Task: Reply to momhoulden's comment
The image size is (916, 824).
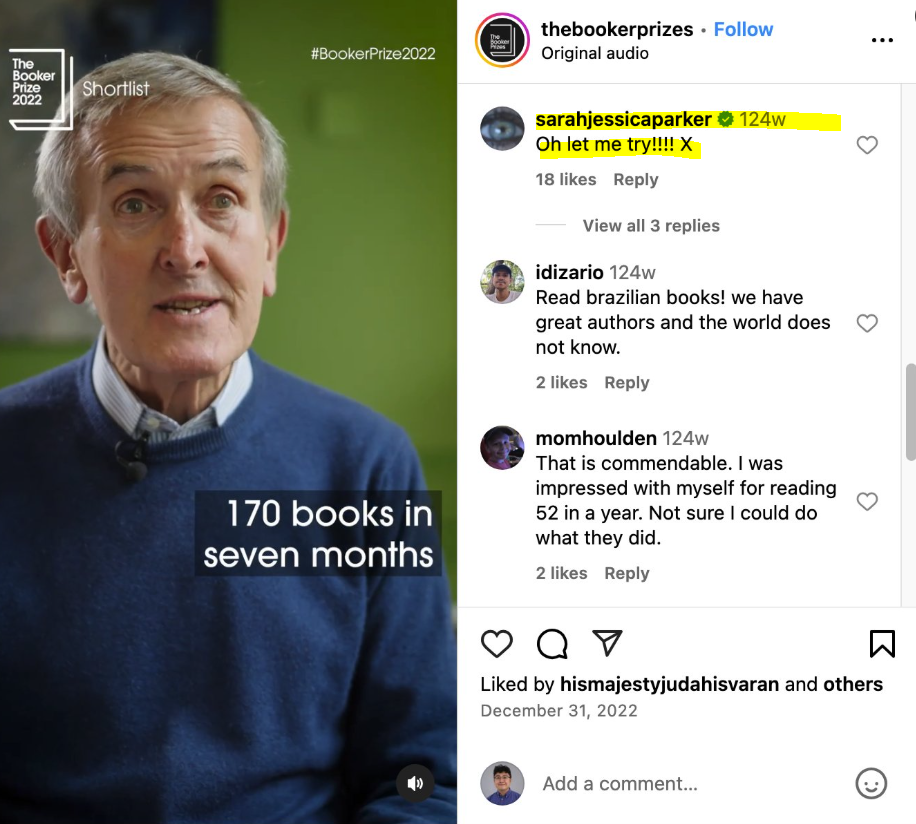Action: 627,573
